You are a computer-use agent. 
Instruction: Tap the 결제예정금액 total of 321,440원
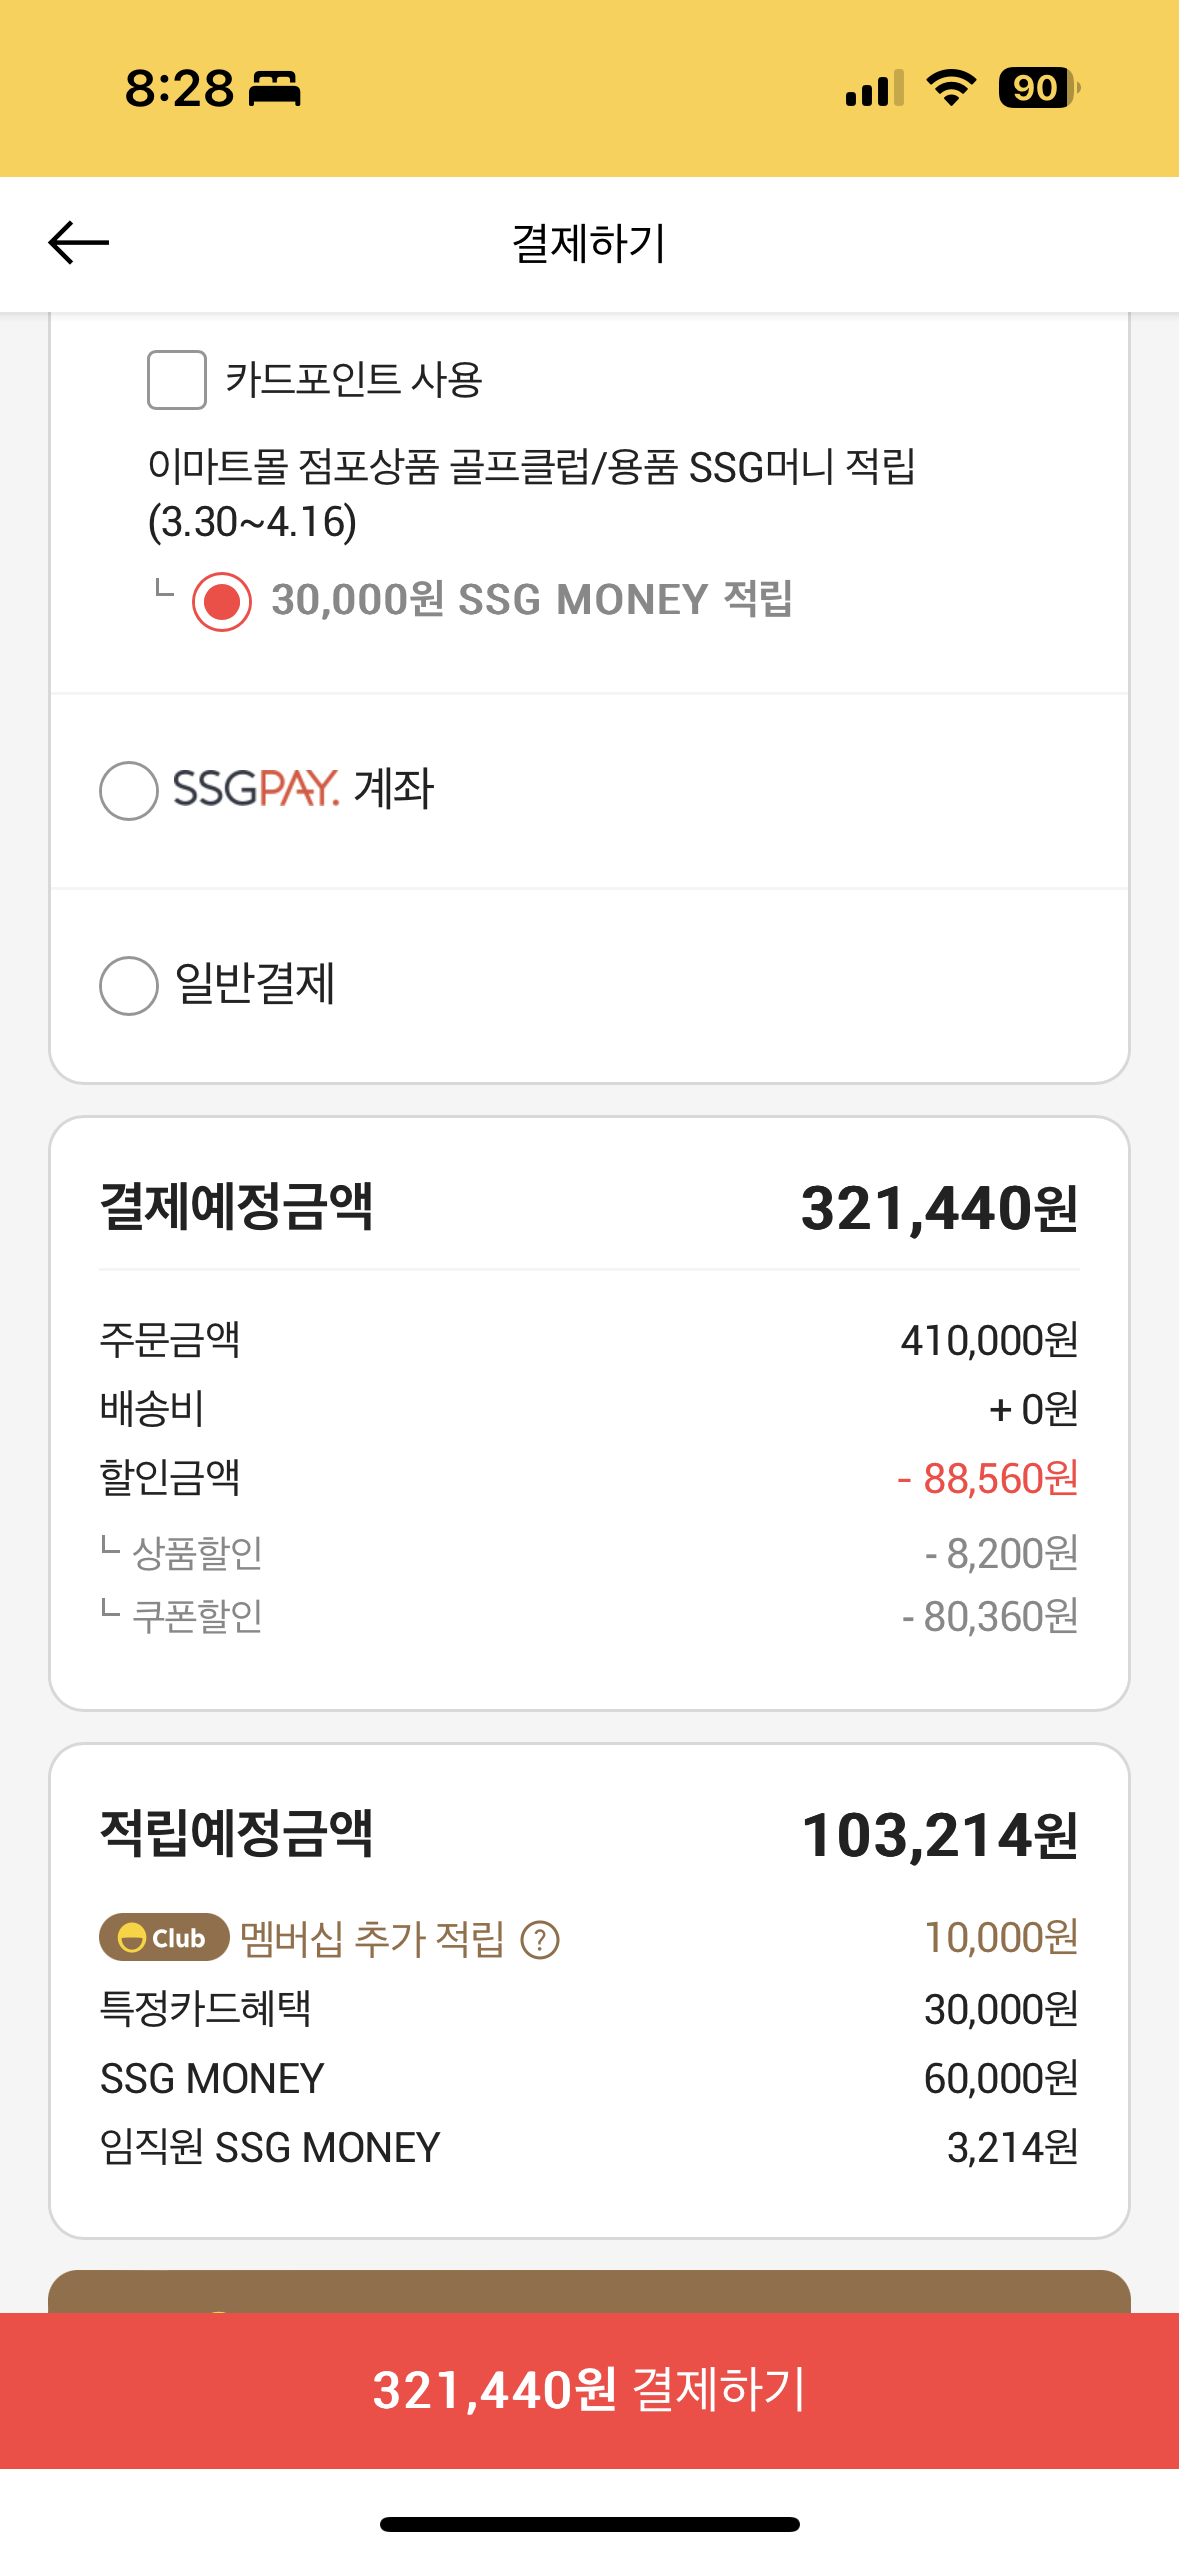coord(939,1208)
